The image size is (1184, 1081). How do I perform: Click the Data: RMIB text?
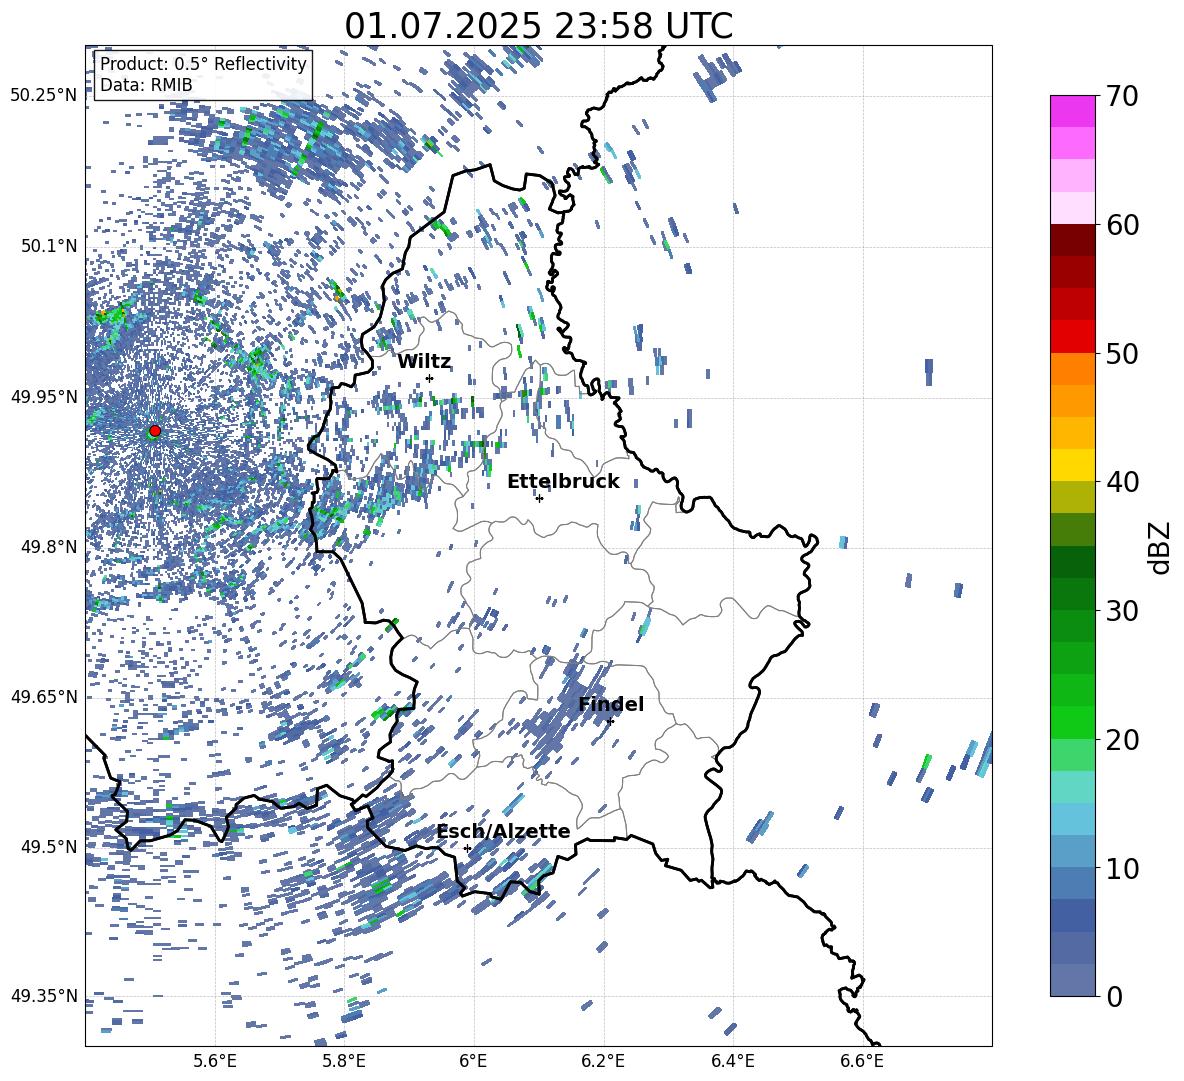tap(146, 85)
